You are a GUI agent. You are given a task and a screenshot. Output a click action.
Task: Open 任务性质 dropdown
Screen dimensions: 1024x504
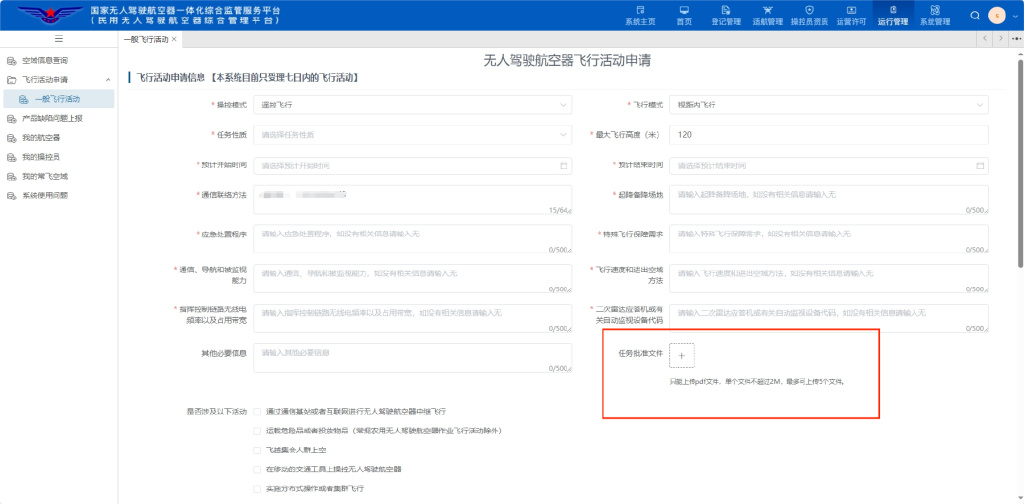[413, 134]
